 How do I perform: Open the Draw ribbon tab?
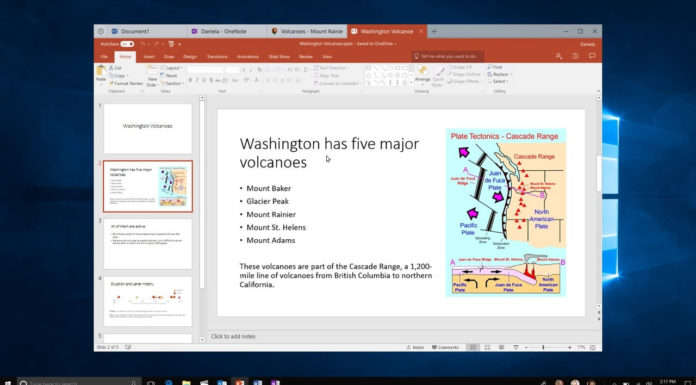tap(169, 57)
